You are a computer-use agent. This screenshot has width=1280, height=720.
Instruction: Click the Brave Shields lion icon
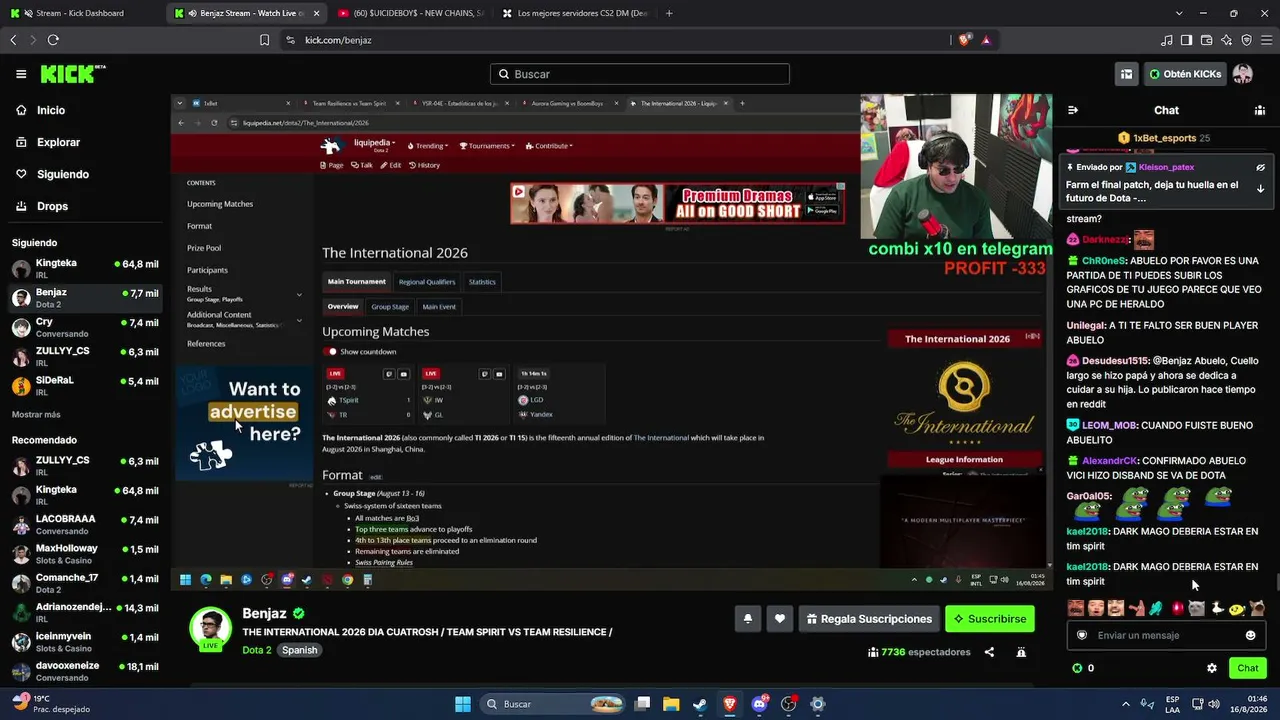[965, 40]
